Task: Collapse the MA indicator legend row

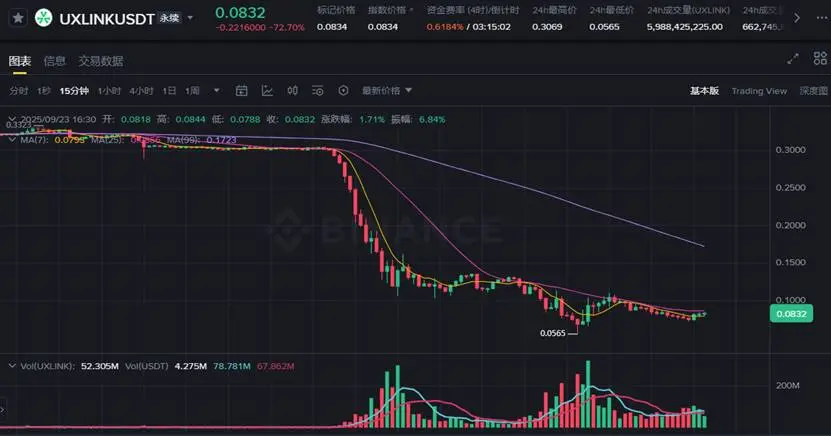Action: coord(12,140)
